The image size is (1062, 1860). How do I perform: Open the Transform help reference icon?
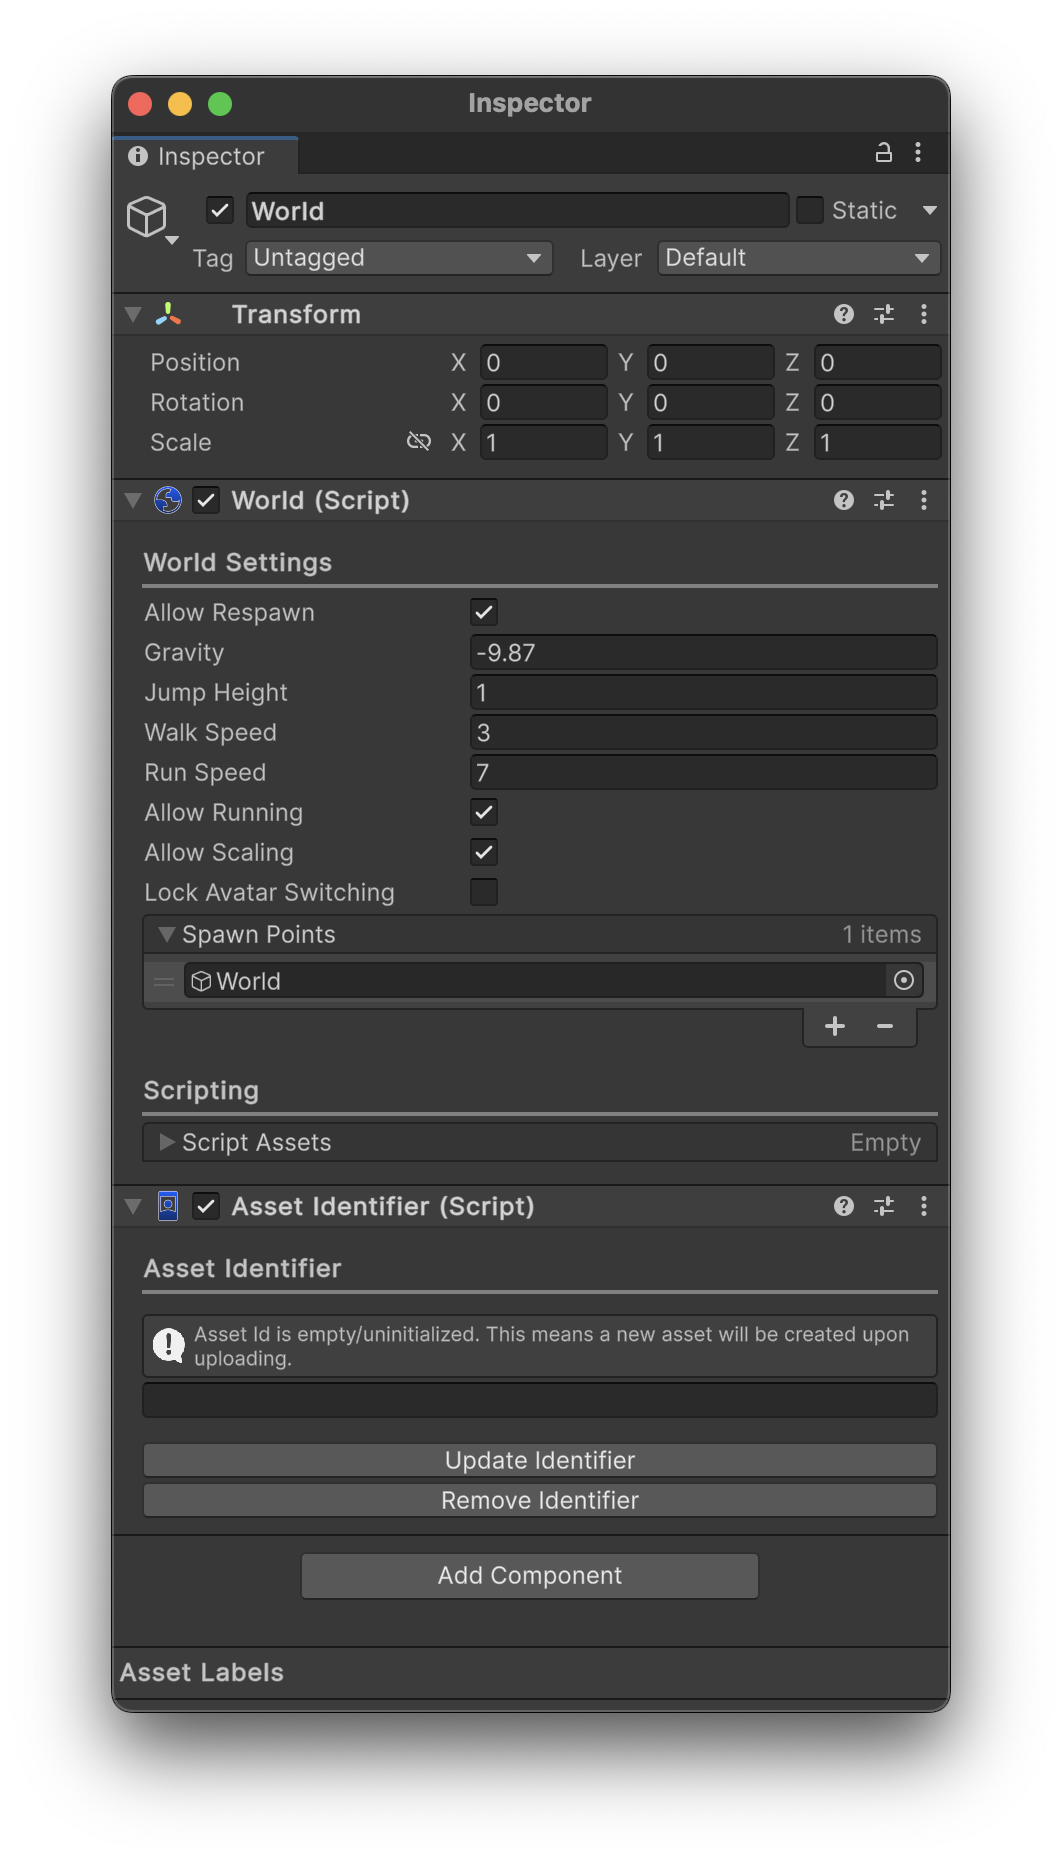pyautogui.click(x=844, y=315)
